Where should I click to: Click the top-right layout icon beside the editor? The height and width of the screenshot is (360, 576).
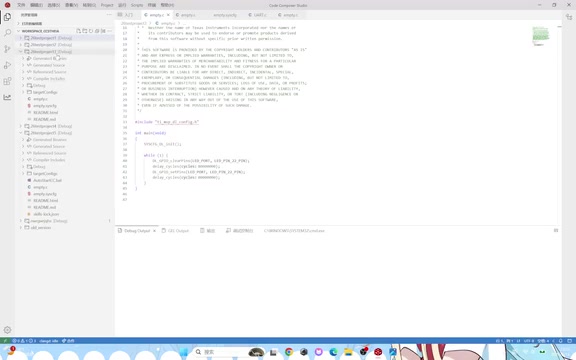(569, 17)
